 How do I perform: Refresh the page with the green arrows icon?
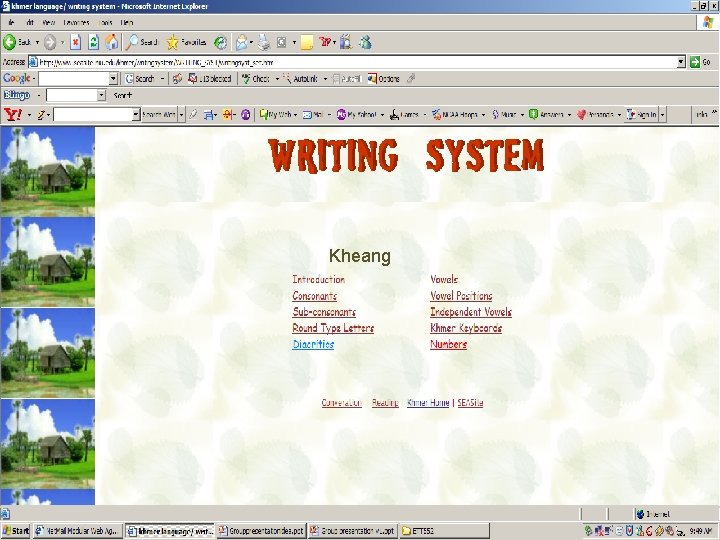[x=93, y=43]
